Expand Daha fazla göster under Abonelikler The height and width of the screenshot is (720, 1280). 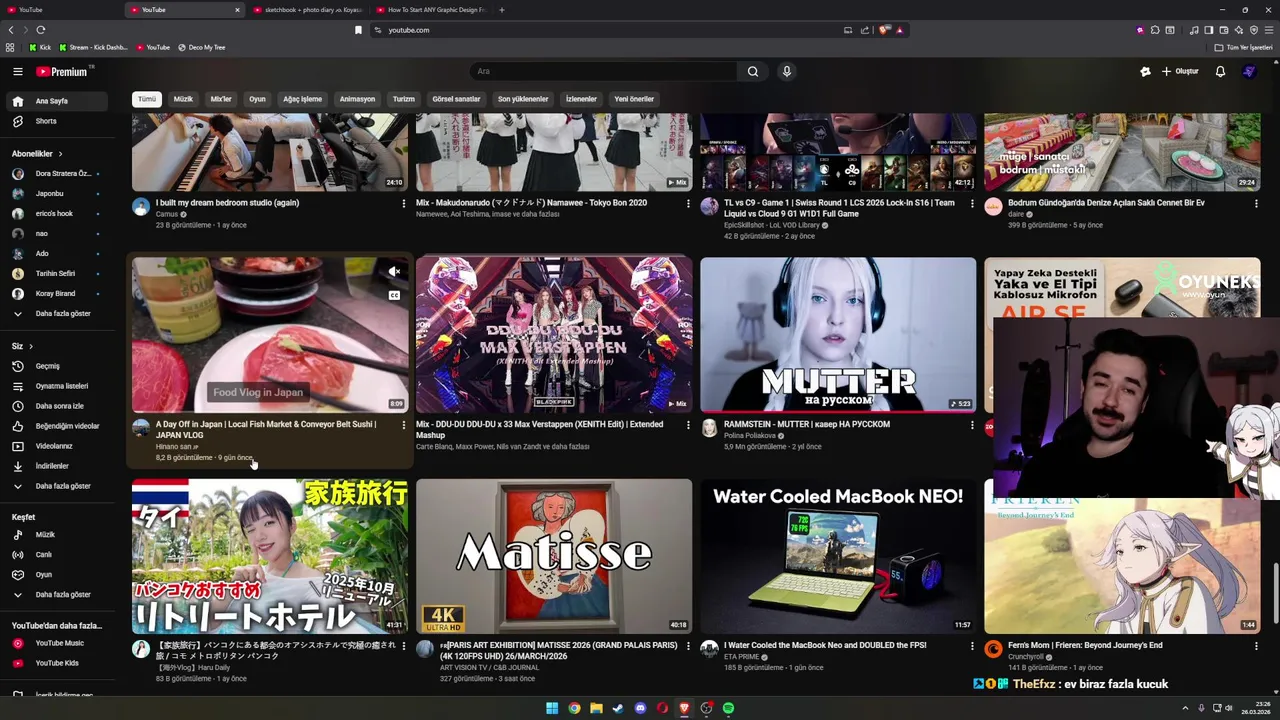click(x=58, y=314)
